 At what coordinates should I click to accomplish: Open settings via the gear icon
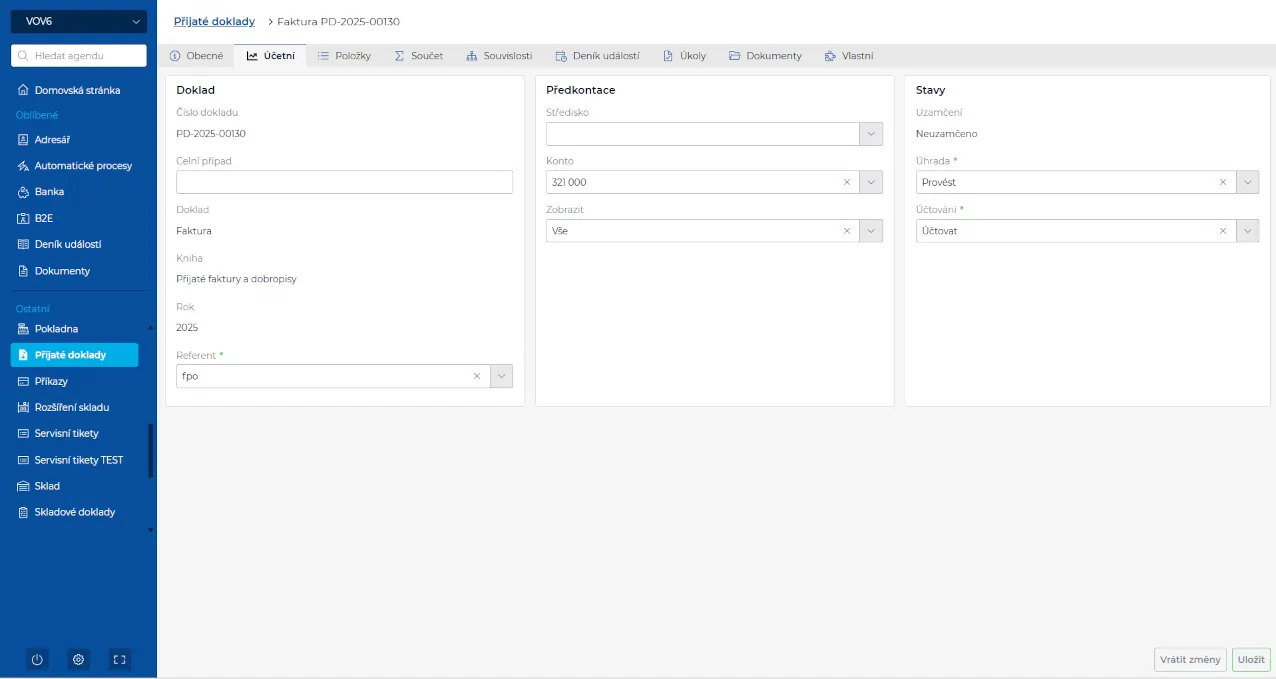click(x=78, y=660)
